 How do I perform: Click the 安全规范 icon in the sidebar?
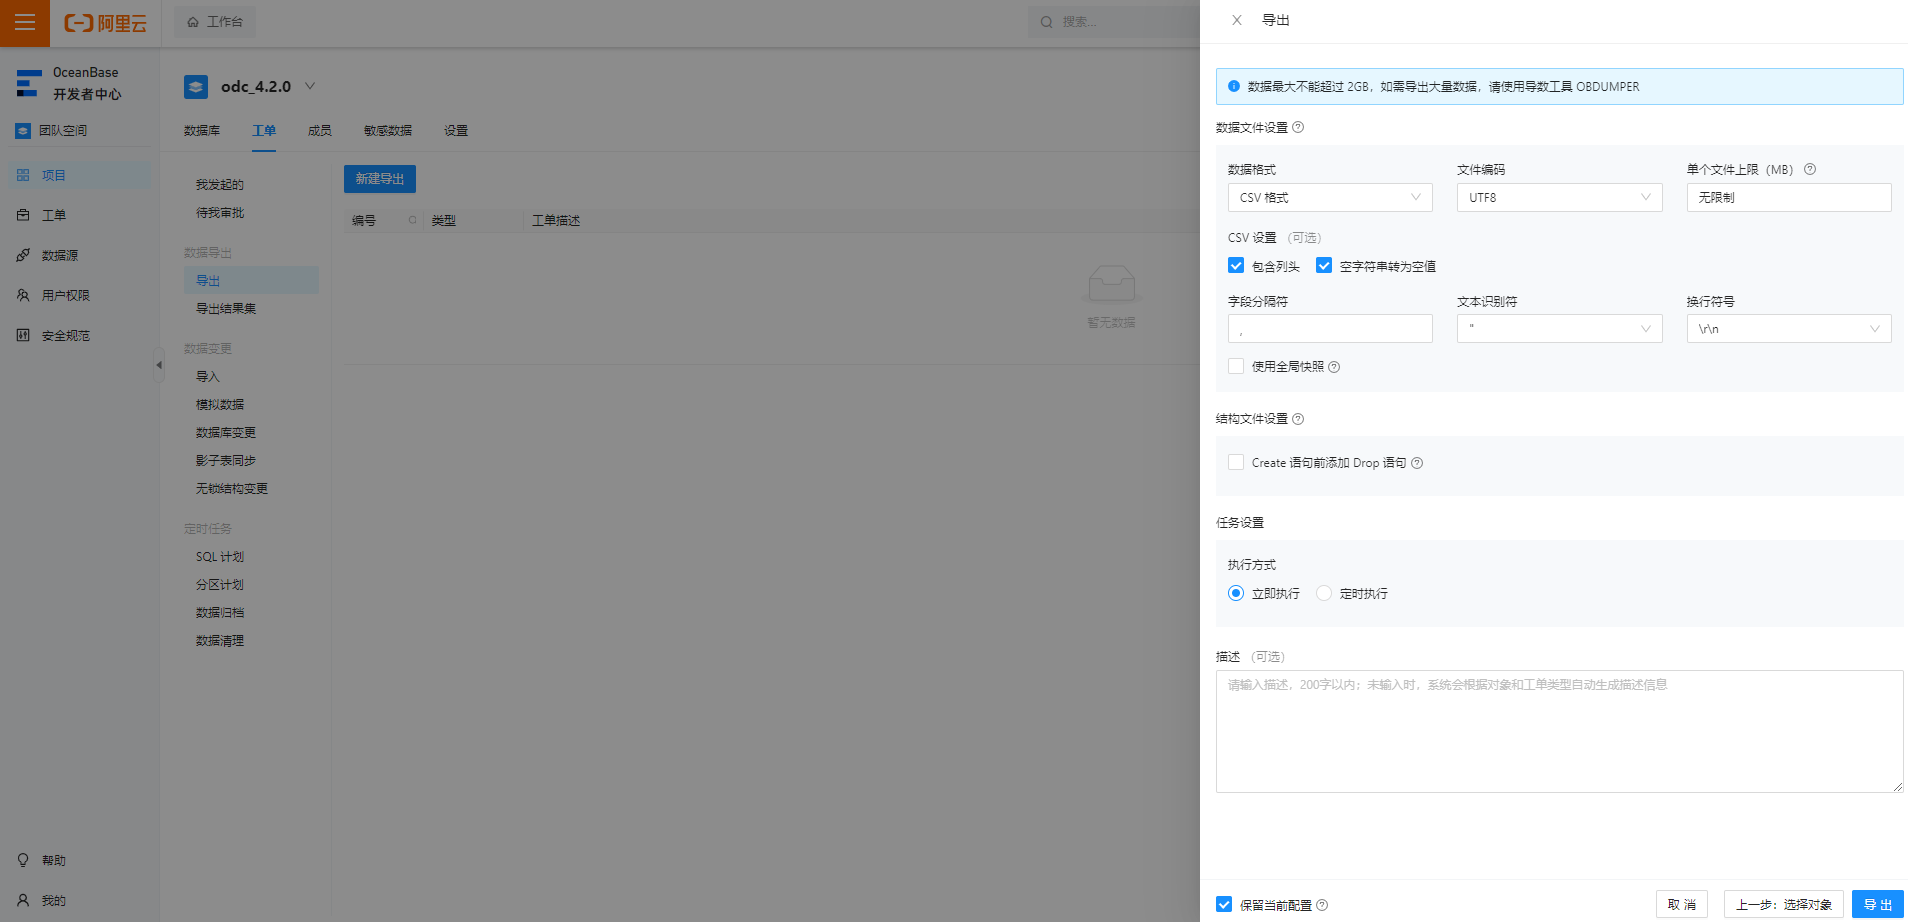click(23, 335)
